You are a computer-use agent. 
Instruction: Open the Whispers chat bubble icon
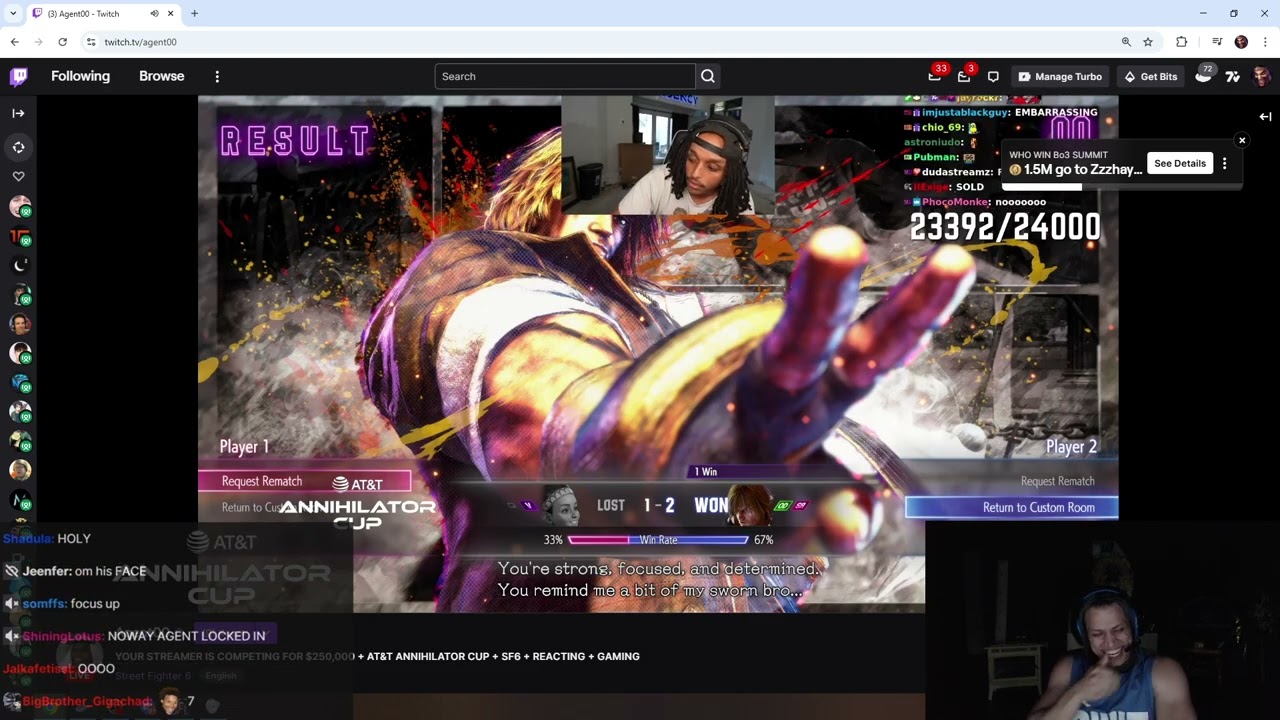993,76
